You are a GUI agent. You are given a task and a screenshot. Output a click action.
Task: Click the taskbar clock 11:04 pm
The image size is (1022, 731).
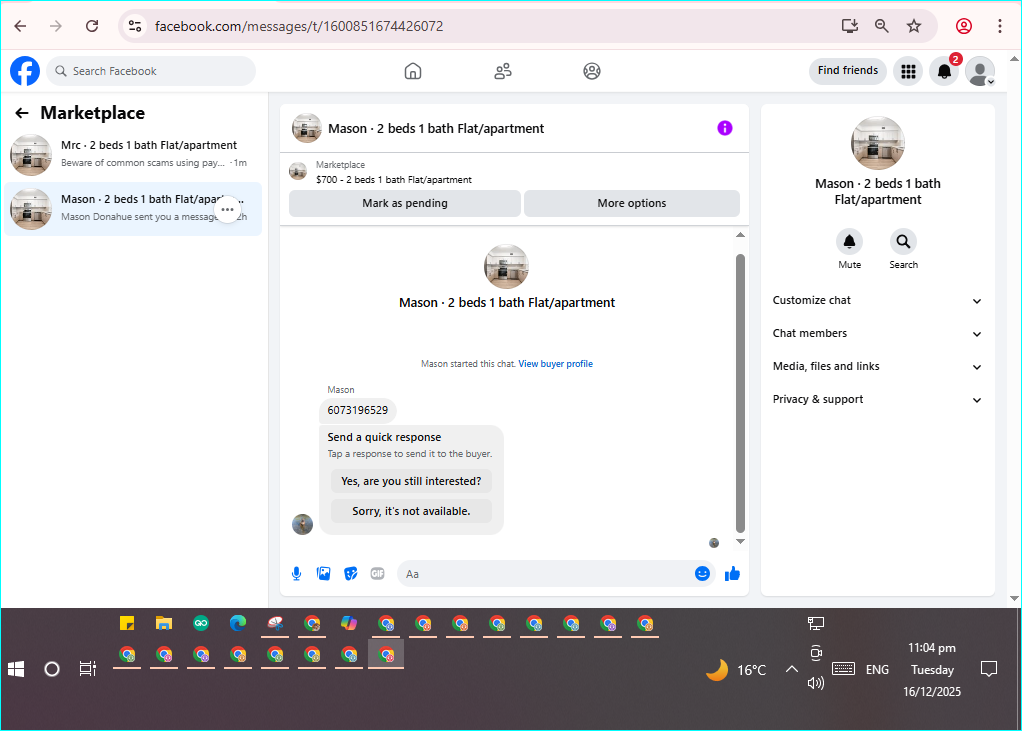pos(932,648)
